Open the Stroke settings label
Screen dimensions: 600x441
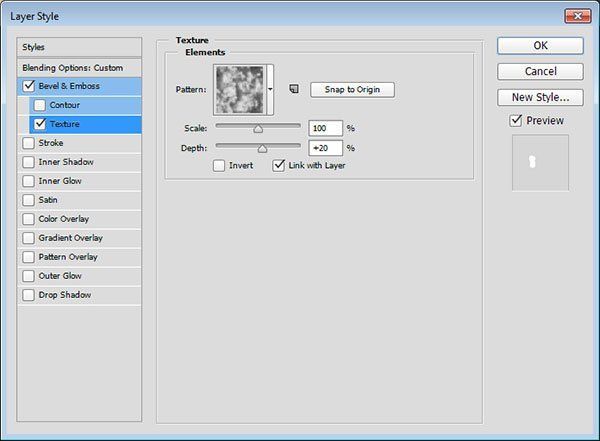coord(51,143)
